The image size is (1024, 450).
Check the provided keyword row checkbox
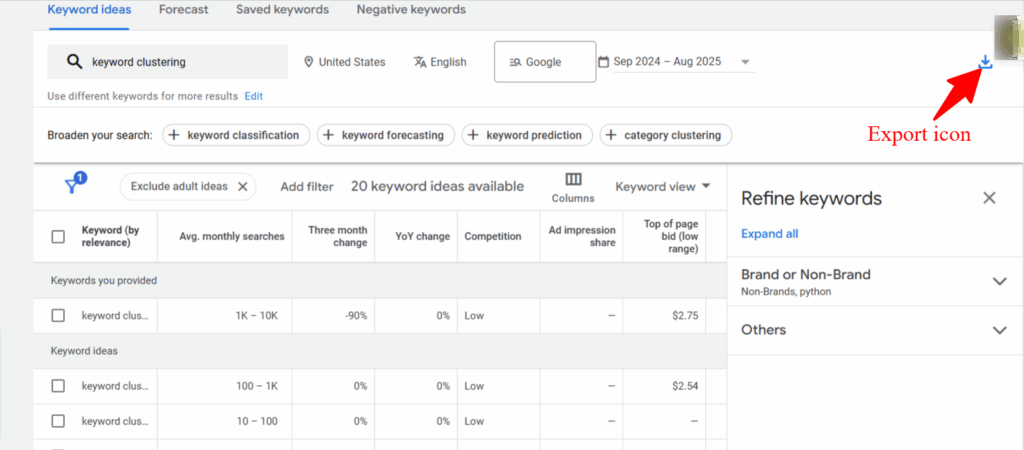pyautogui.click(x=58, y=316)
